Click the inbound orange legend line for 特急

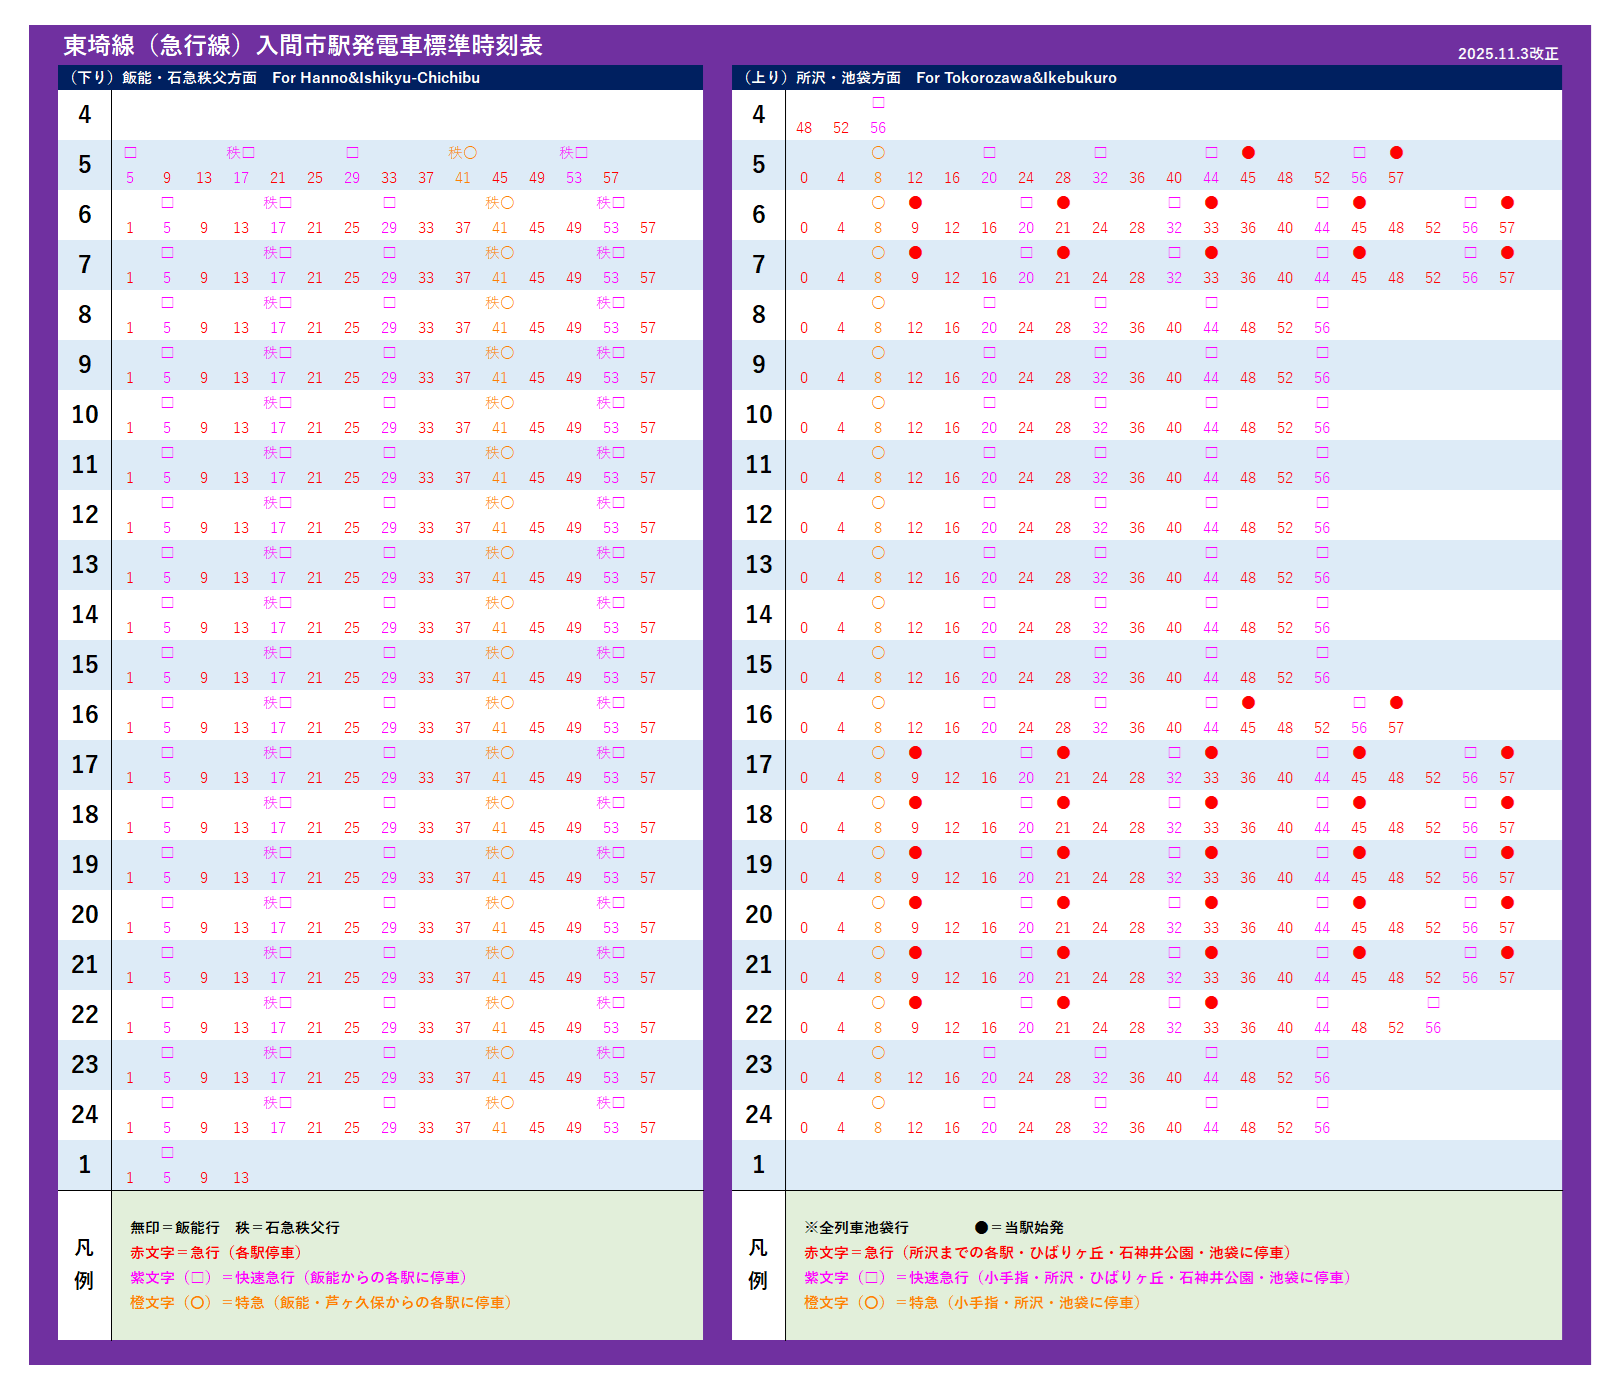[x=972, y=1302]
